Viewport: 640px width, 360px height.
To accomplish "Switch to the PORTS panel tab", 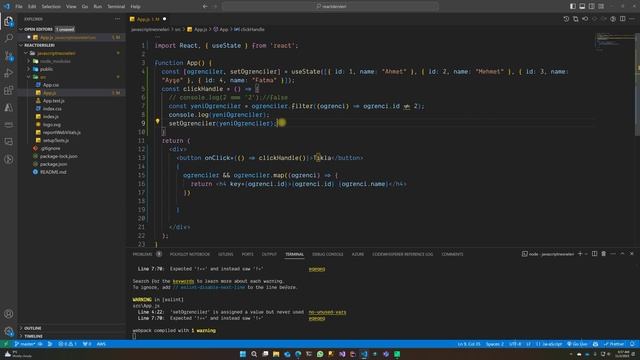I will coord(247,254).
